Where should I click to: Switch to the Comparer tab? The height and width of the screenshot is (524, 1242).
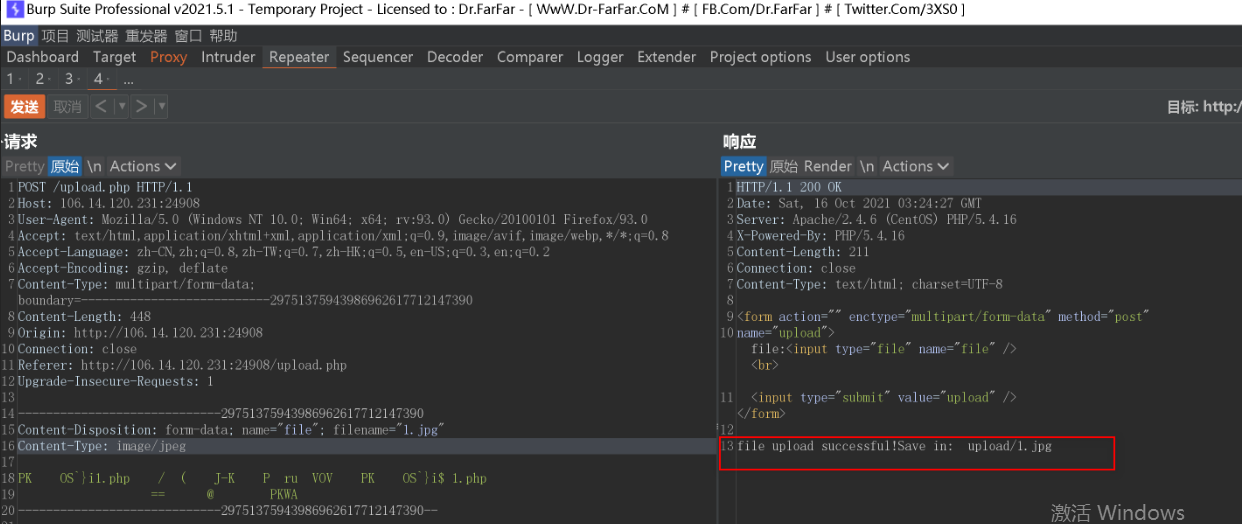(530, 57)
